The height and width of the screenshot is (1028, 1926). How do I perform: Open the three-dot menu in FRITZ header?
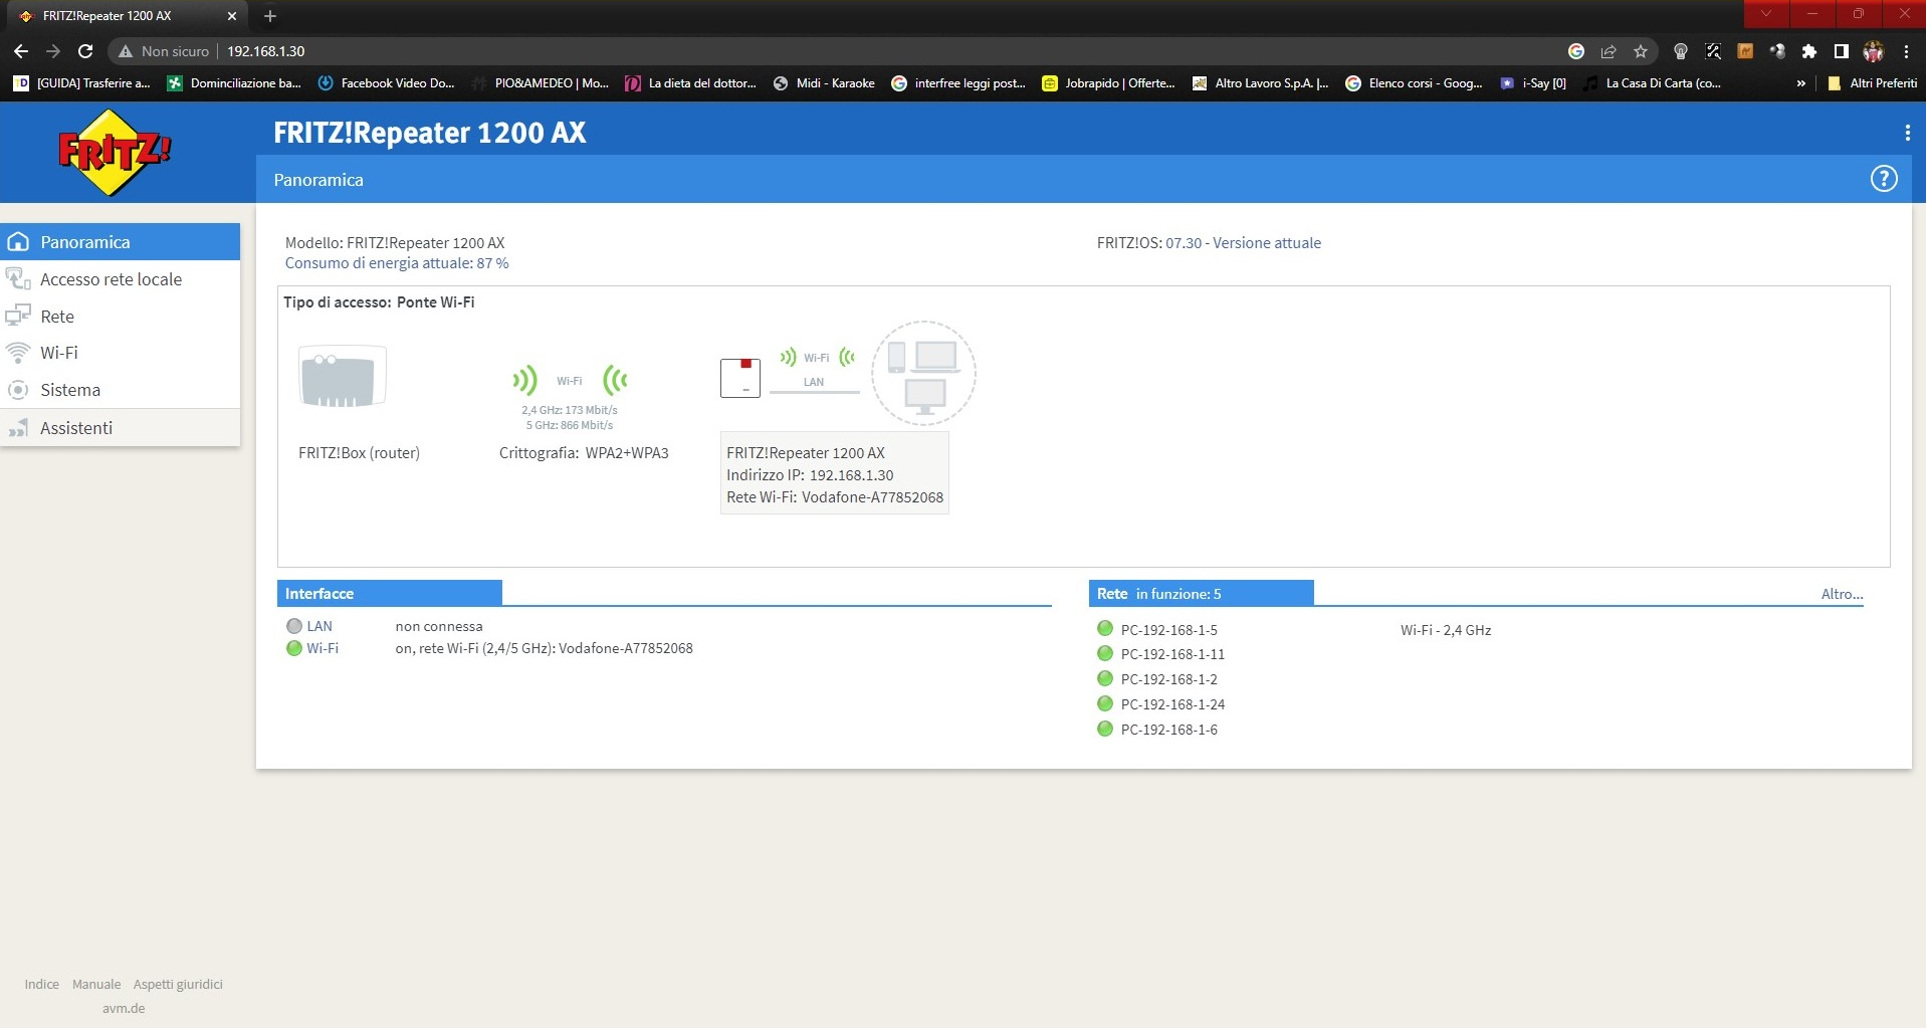[1907, 133]
